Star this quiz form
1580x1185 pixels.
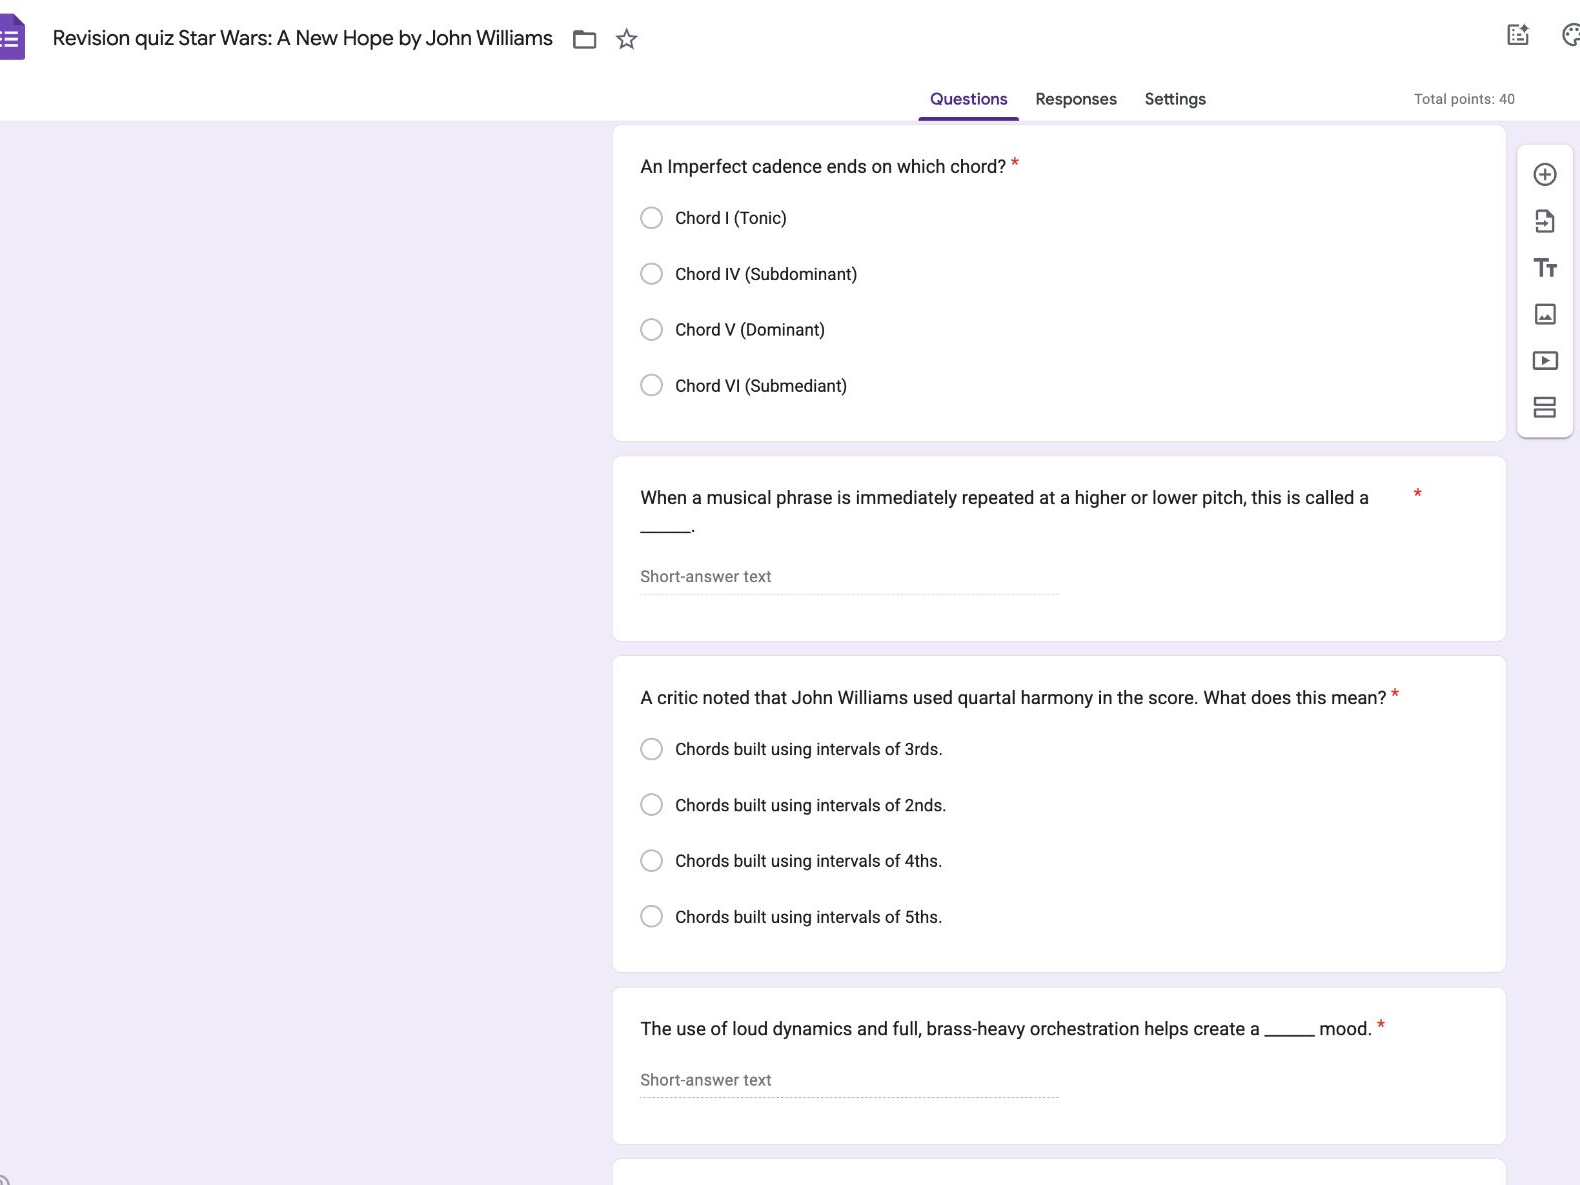pos(627,39)
